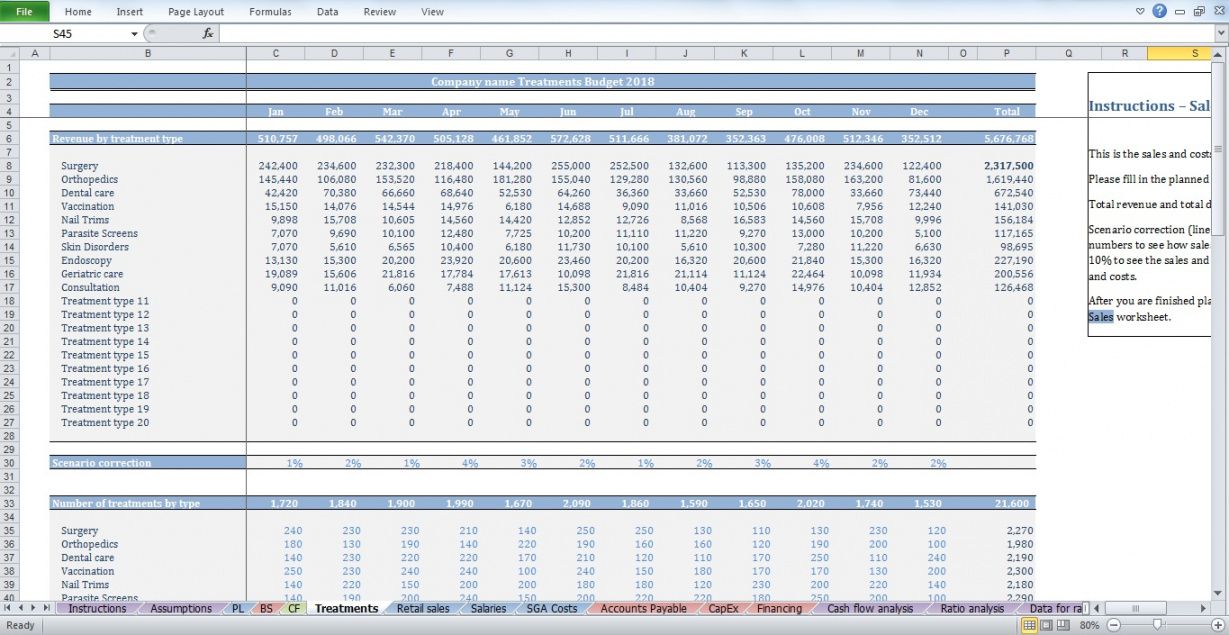
Task: Click the 80% zoom level button
Action: pyautogui.click(x=1089, y=625)
